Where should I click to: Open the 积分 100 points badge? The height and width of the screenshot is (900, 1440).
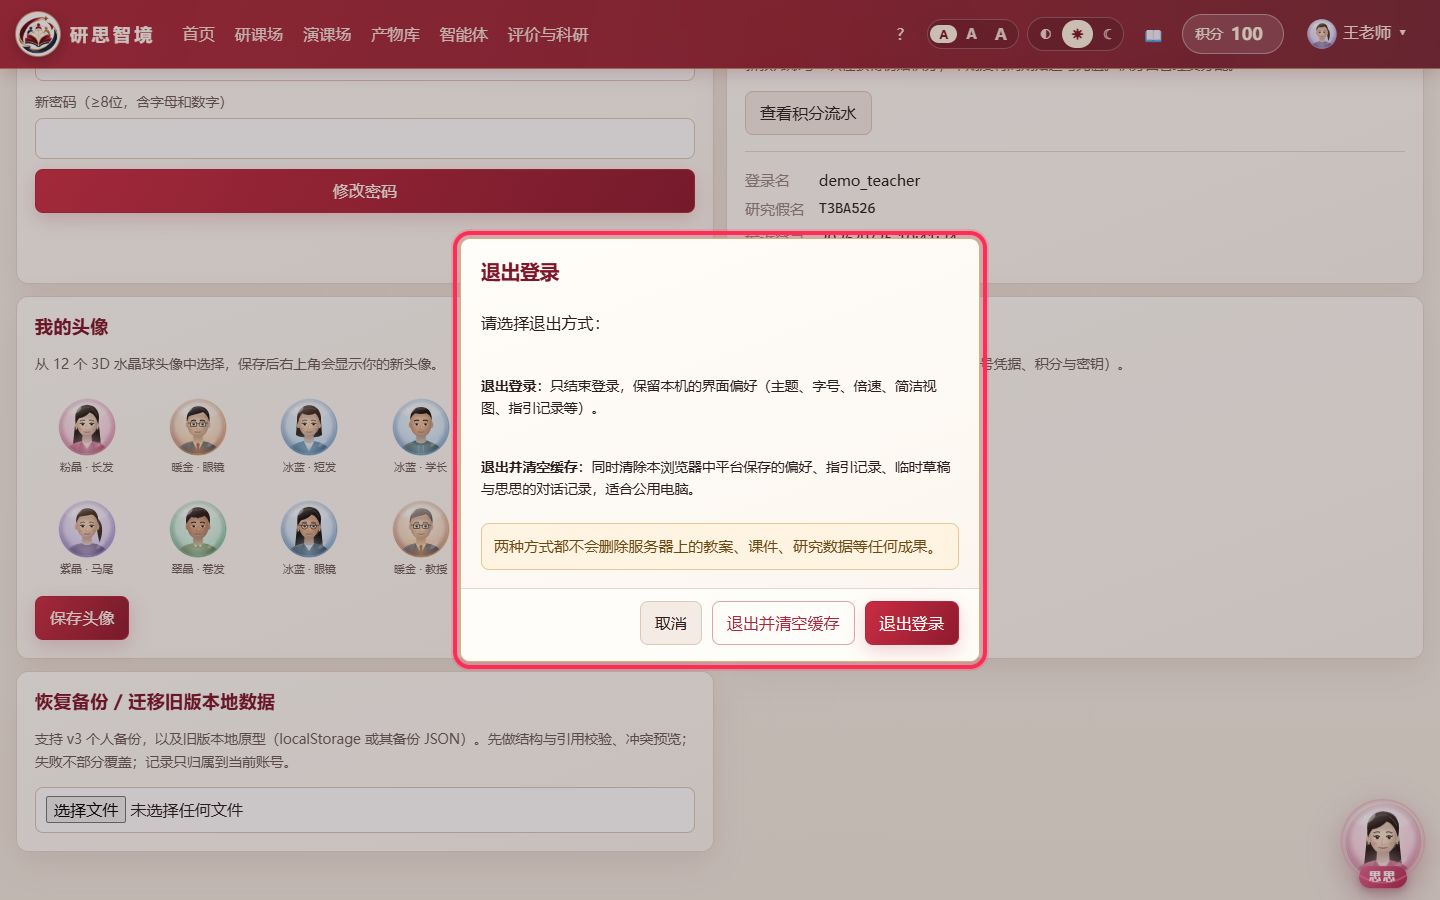click(x=1232, y=34)
